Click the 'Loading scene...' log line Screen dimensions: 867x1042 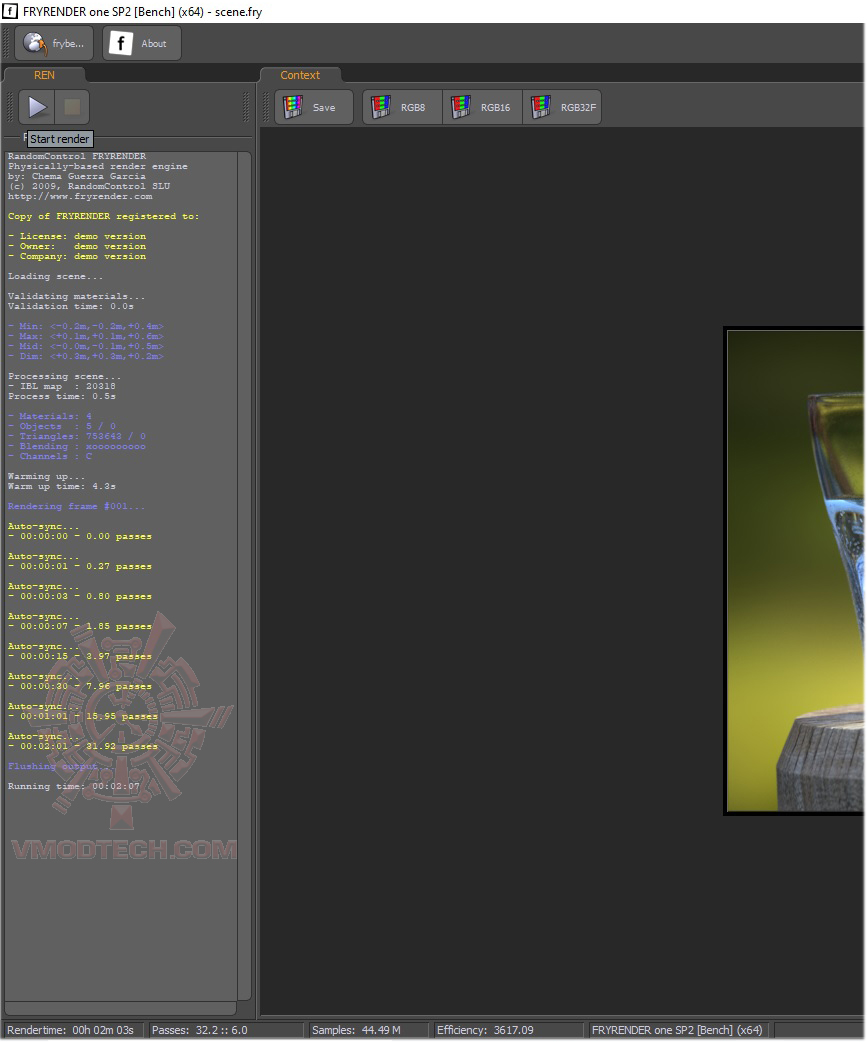(55, 276)
